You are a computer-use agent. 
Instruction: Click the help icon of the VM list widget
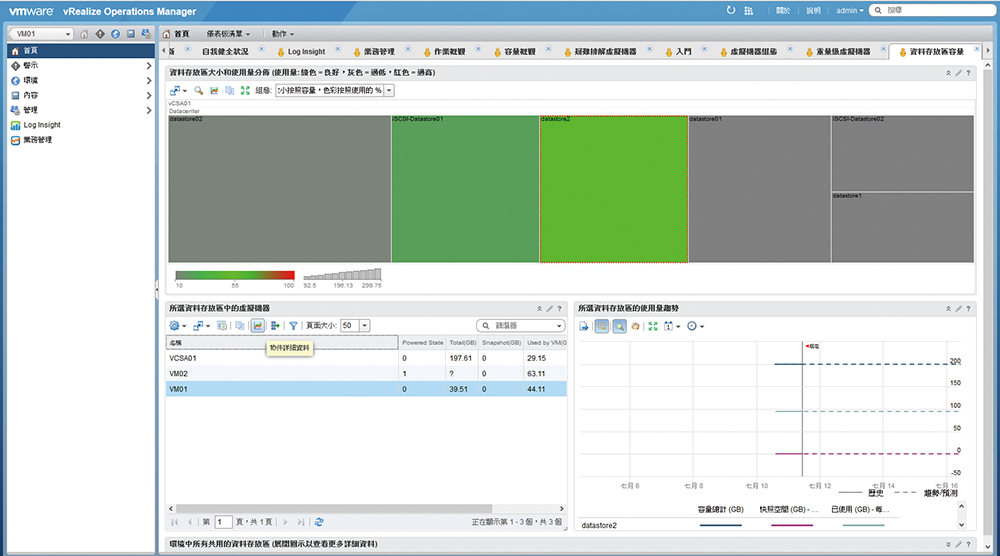(559, 309)
